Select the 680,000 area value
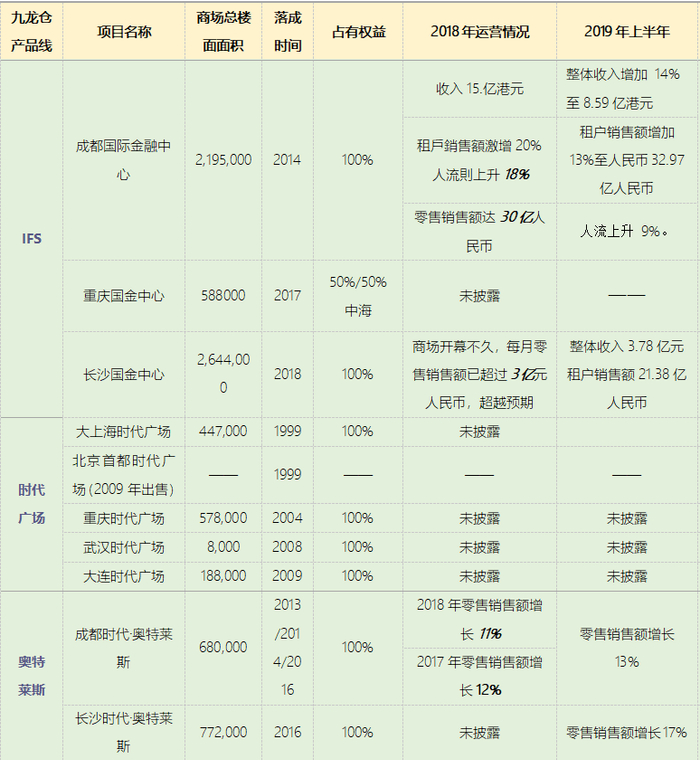This screenshot has height=760, width=700. click(223, 648)
